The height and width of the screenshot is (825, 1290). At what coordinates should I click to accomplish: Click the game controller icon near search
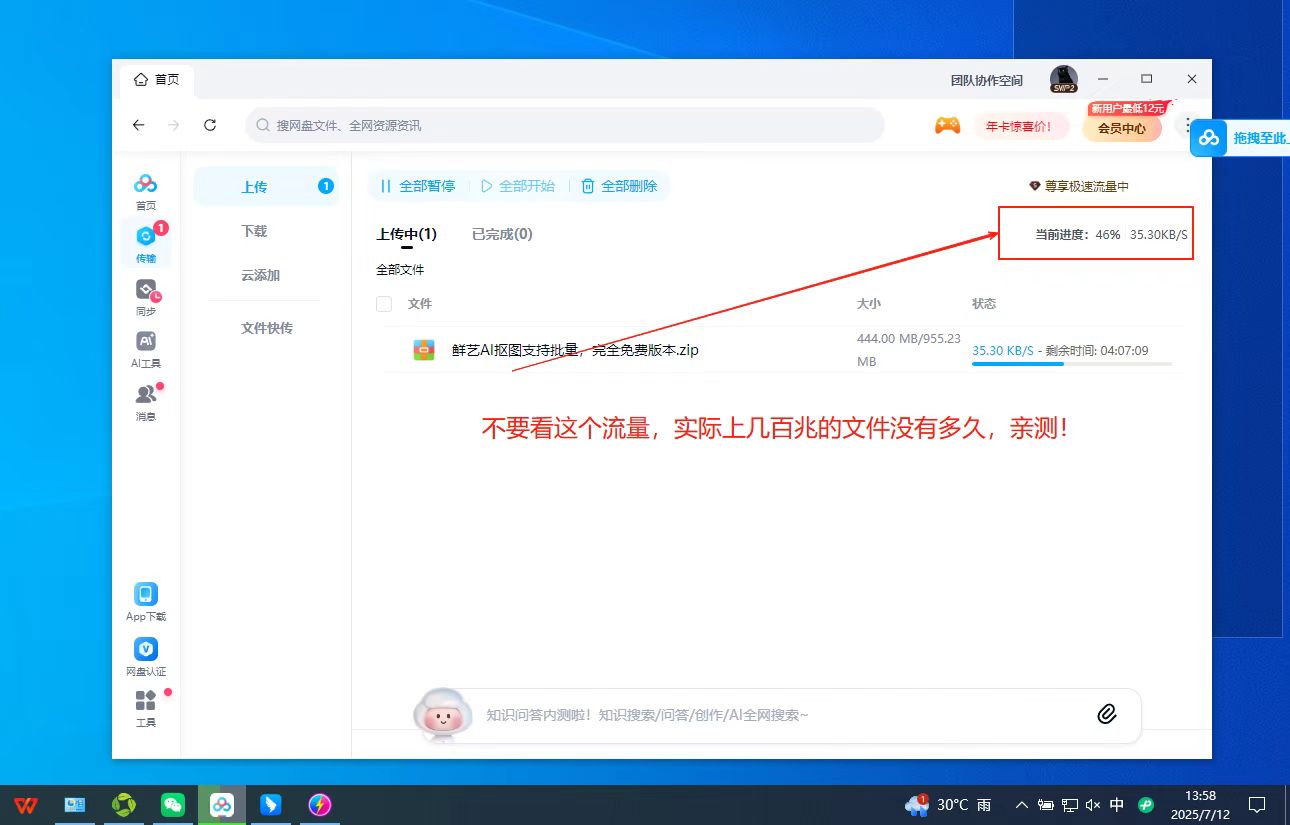[947, 125]
